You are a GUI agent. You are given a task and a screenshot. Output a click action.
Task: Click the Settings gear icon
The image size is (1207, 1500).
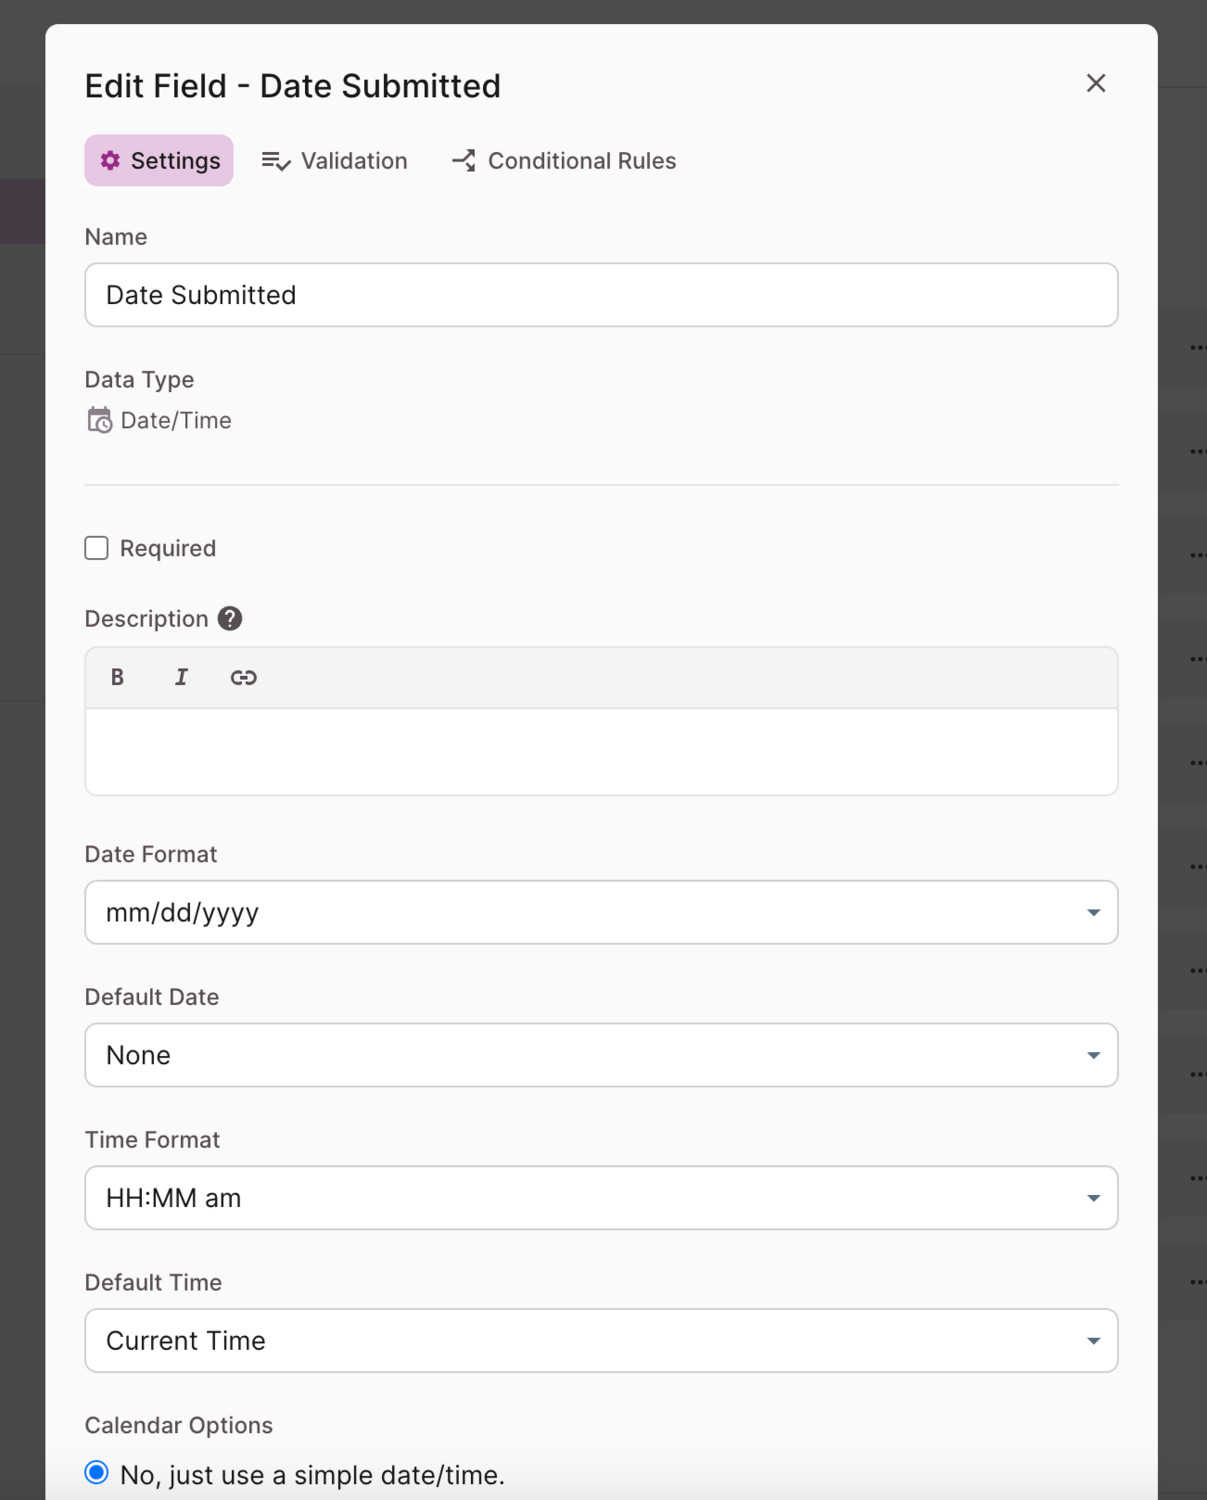click(110, 160)
